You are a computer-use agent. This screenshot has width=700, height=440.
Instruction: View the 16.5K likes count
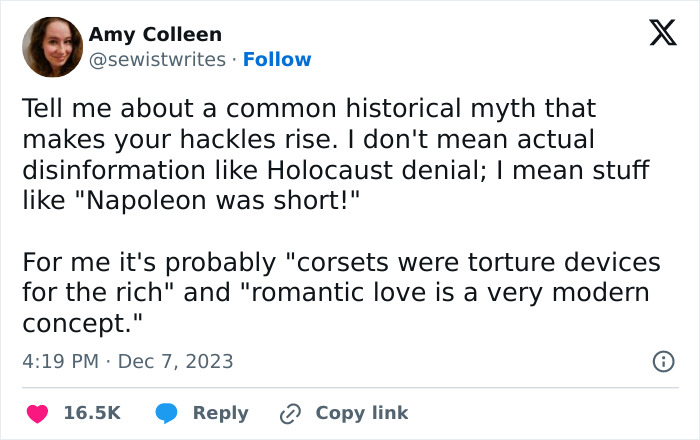(x=92, y=412)
